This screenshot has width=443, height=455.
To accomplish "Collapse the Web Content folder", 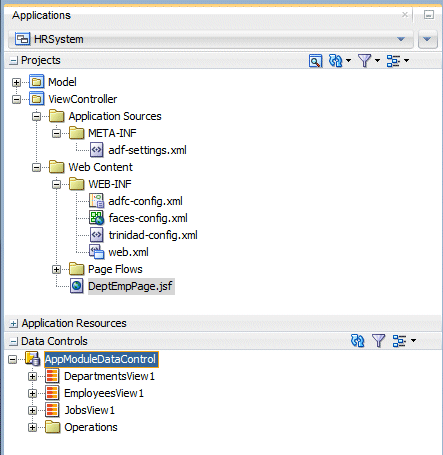I will 36,167.
